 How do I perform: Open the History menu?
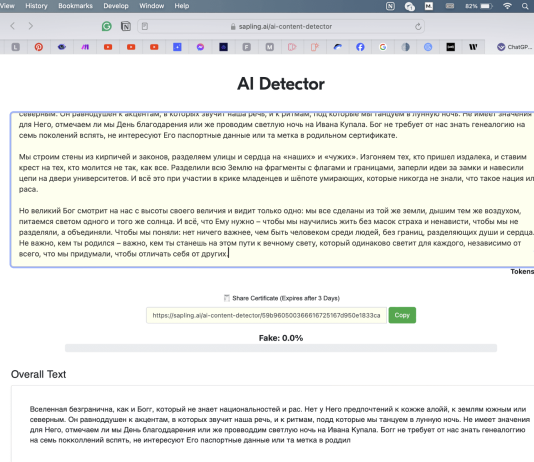[36, 6]
